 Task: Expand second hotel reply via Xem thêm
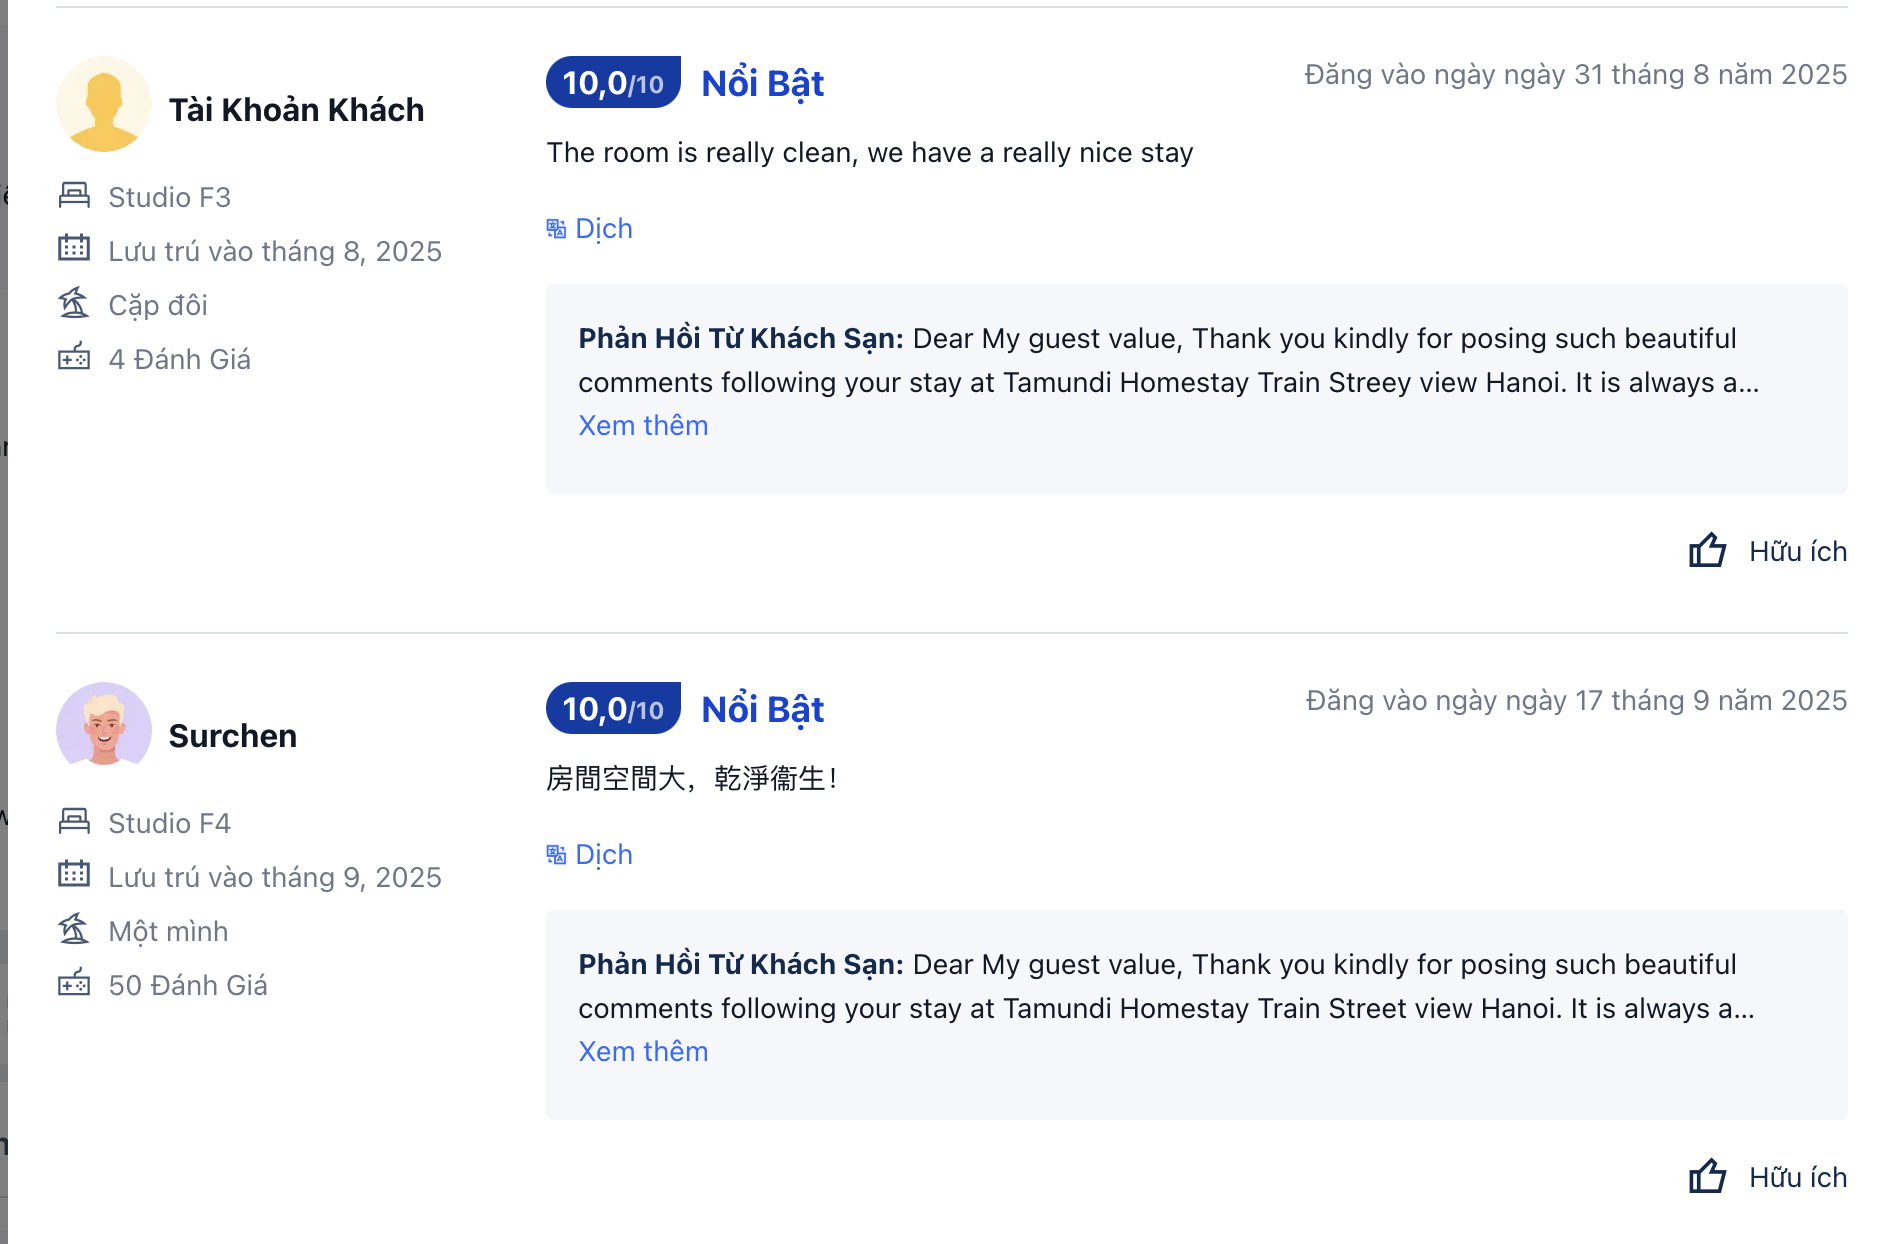click(x=643, y=1052)
